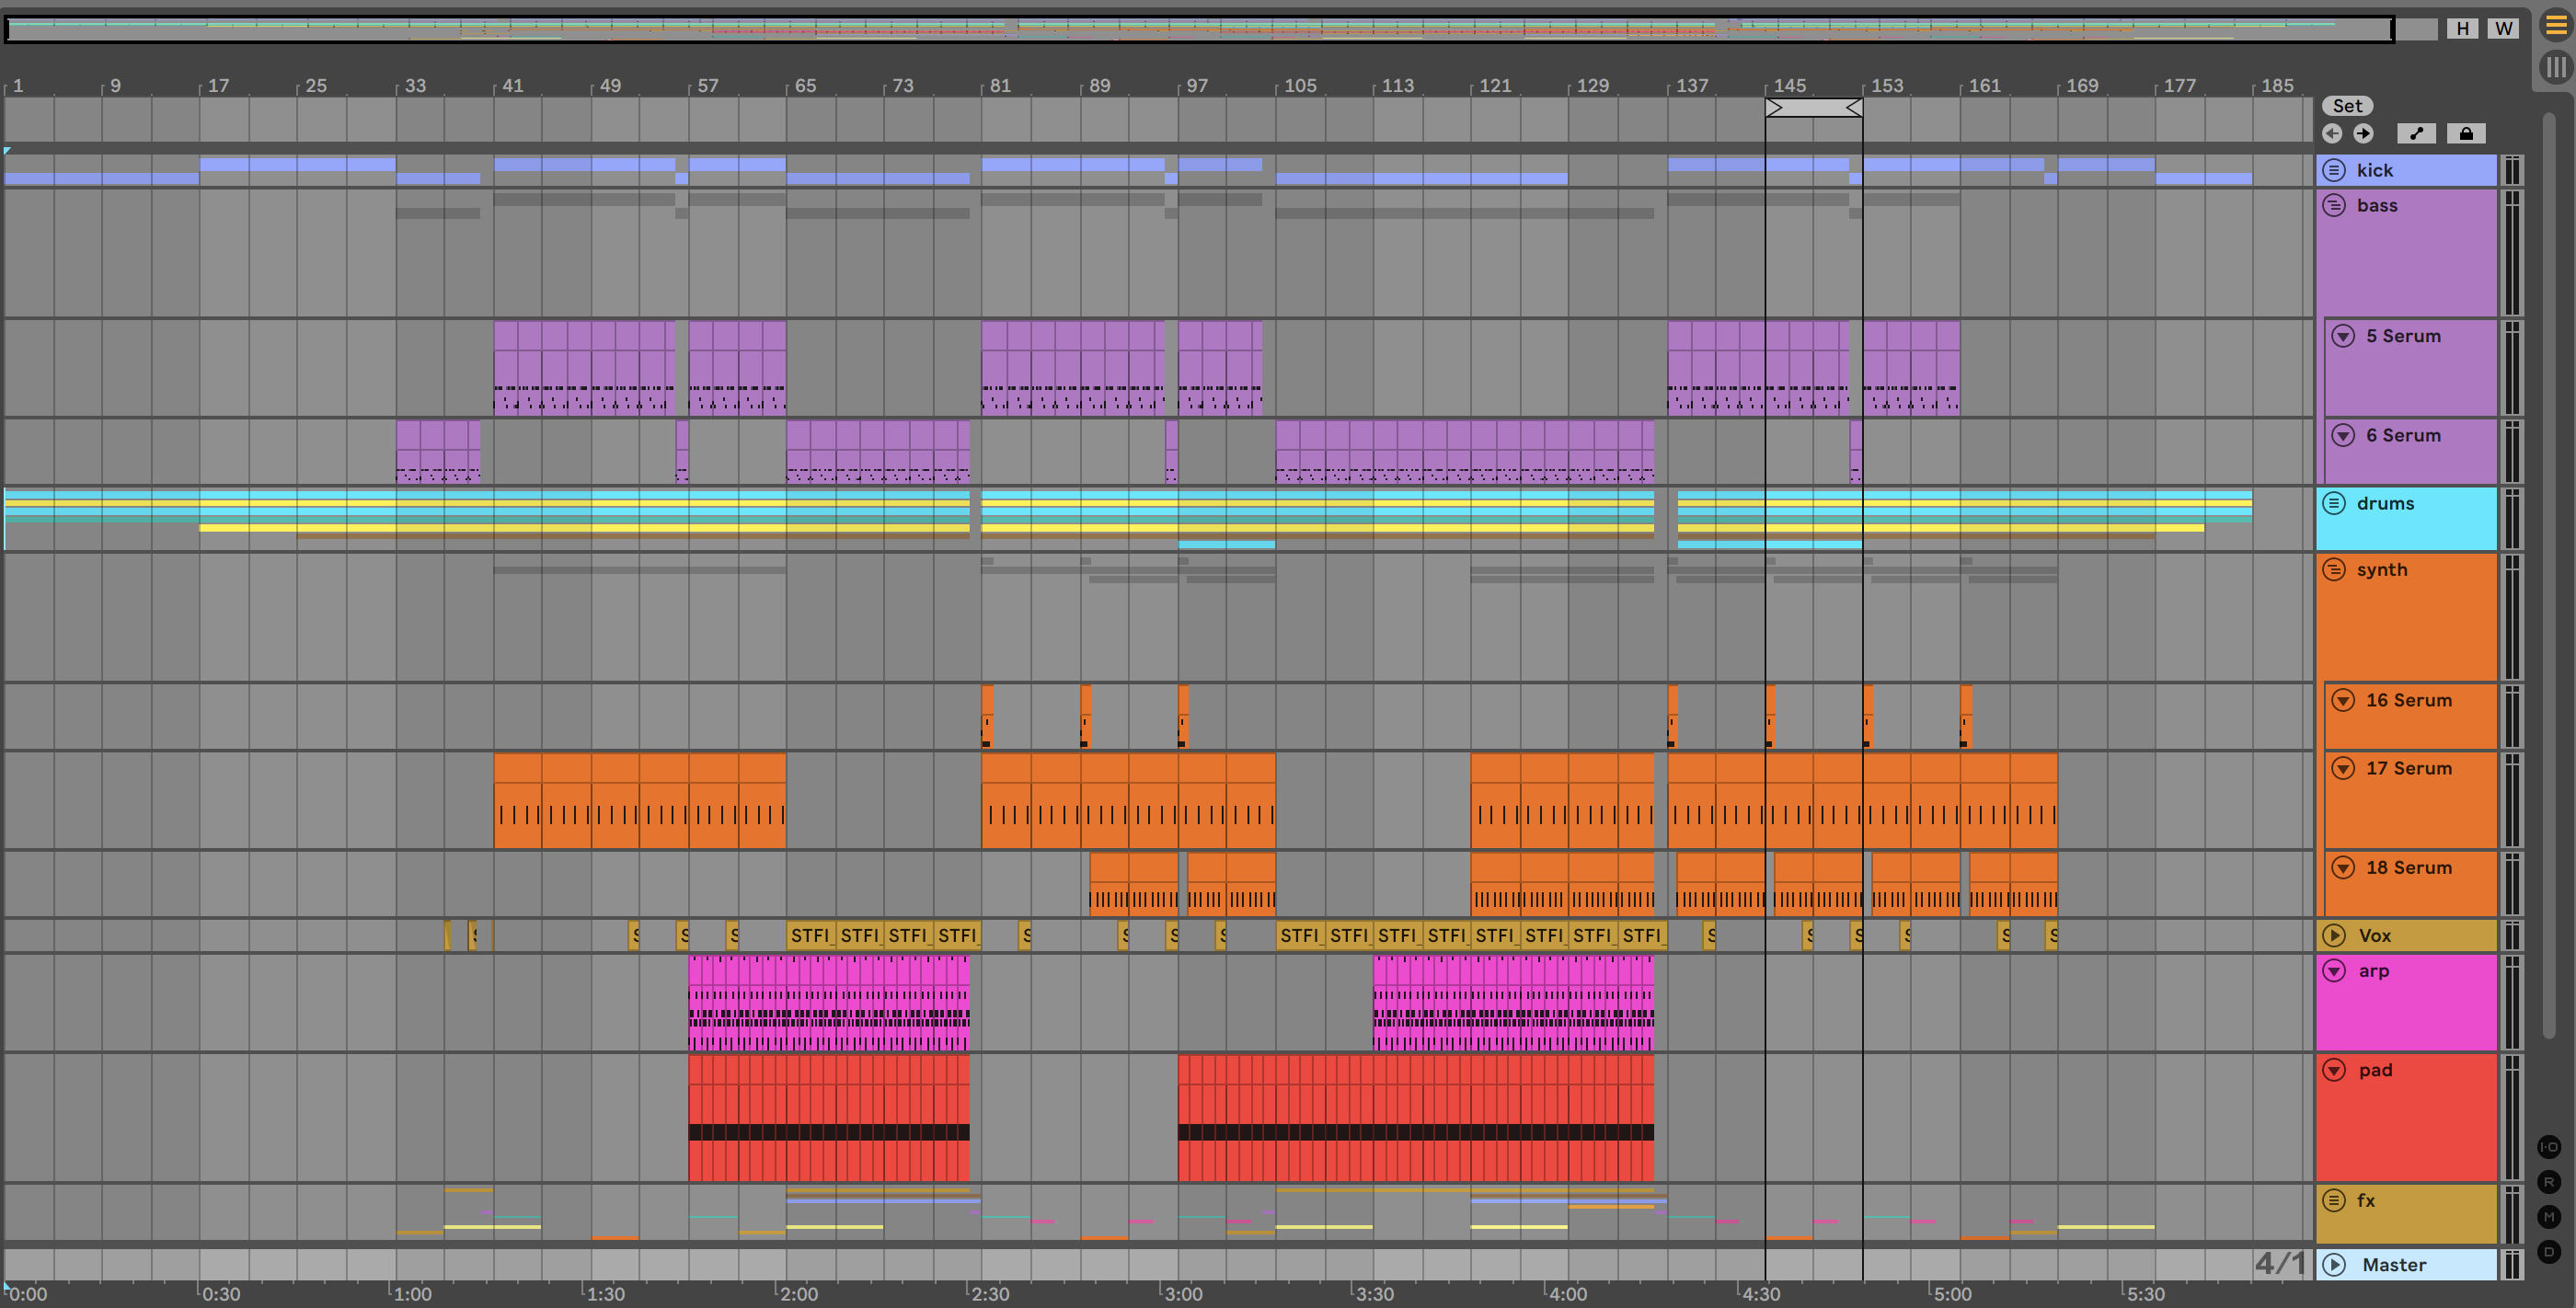Viewport: 2576px width, 1308px height.
Task: Collapse the 5 Serum track
Action: 2343,336
